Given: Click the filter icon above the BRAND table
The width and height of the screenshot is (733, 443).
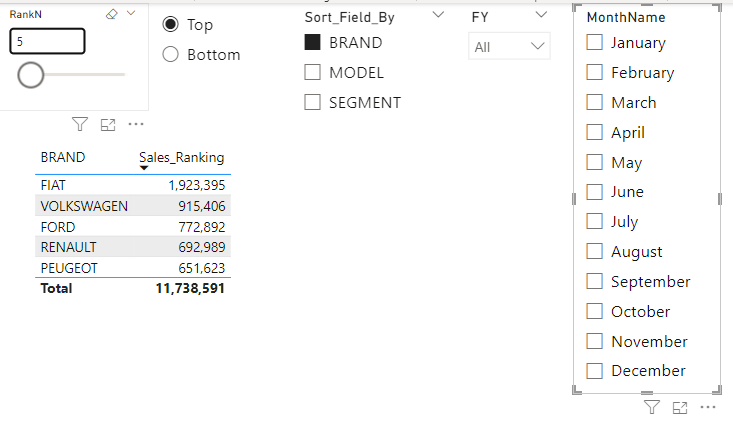Looking at the screenshot, I should pos(80,125).
